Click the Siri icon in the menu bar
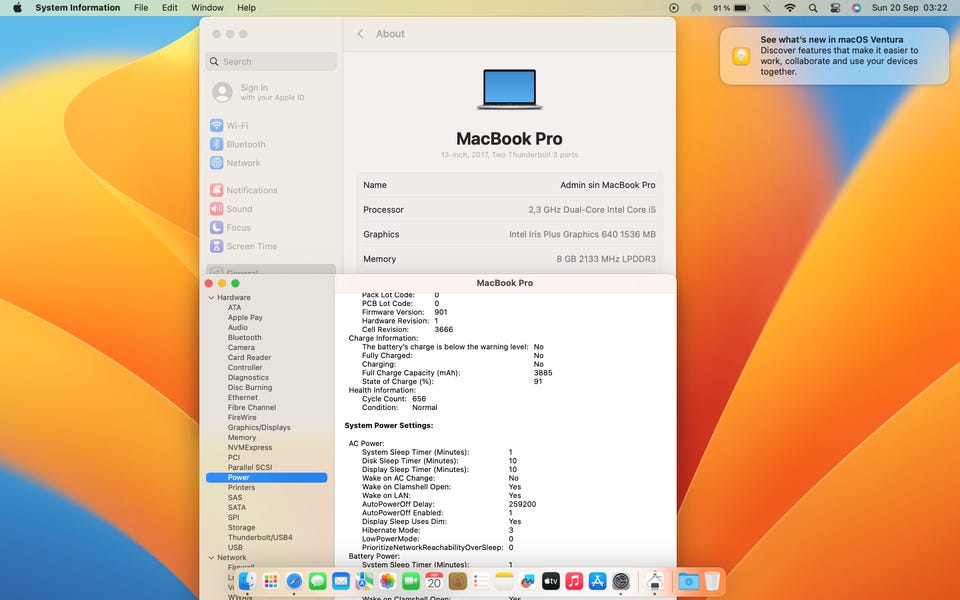The image size is (960, 600). (857, 8)
